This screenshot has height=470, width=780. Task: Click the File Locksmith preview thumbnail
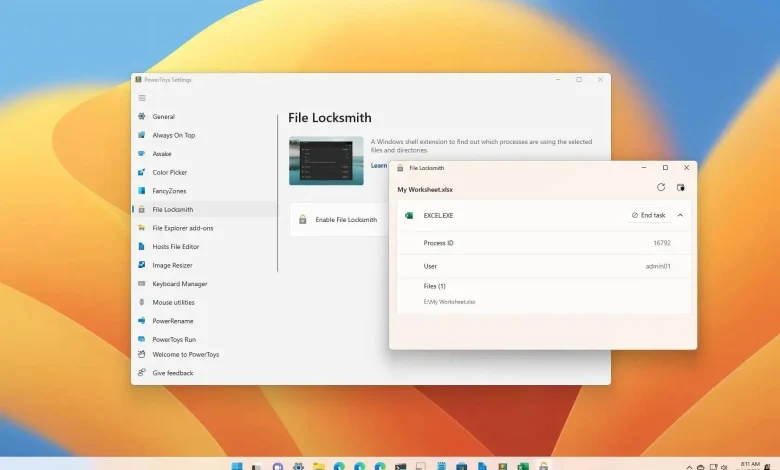pyautogui.click(x=326, y=161)
